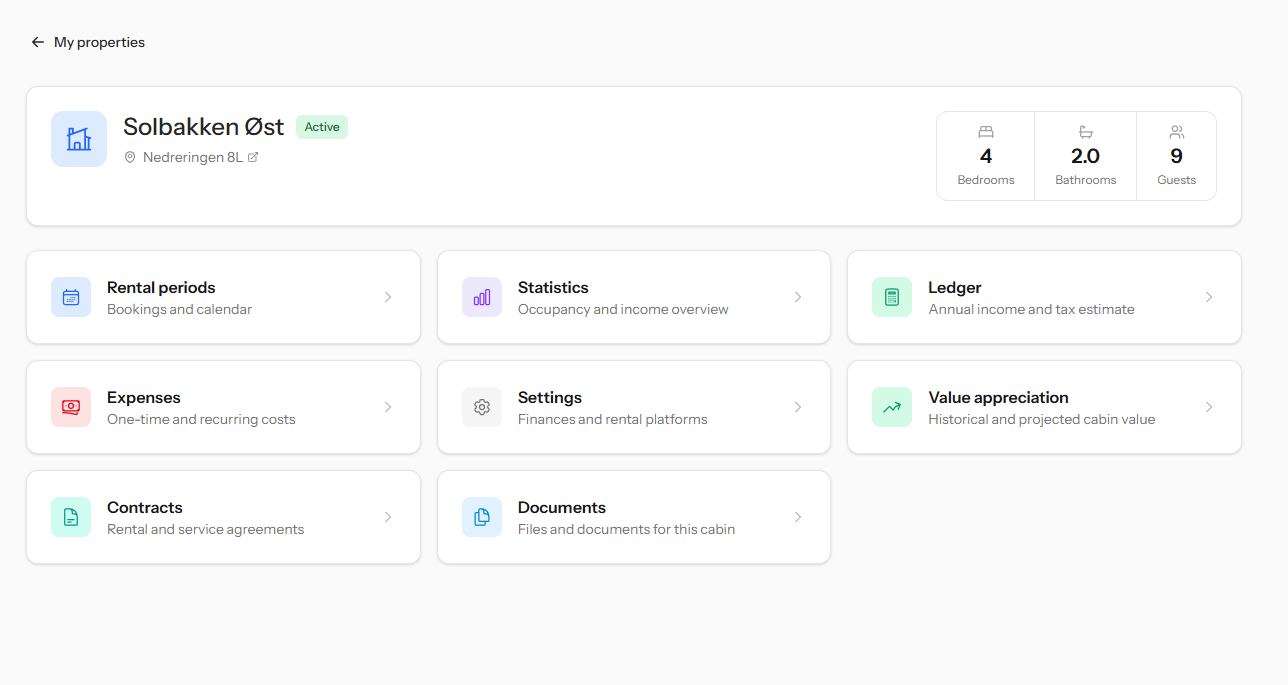This screenshot has width=1288, height=685.
Task: Click the people icon above Guests
Action: point(1177,132)
